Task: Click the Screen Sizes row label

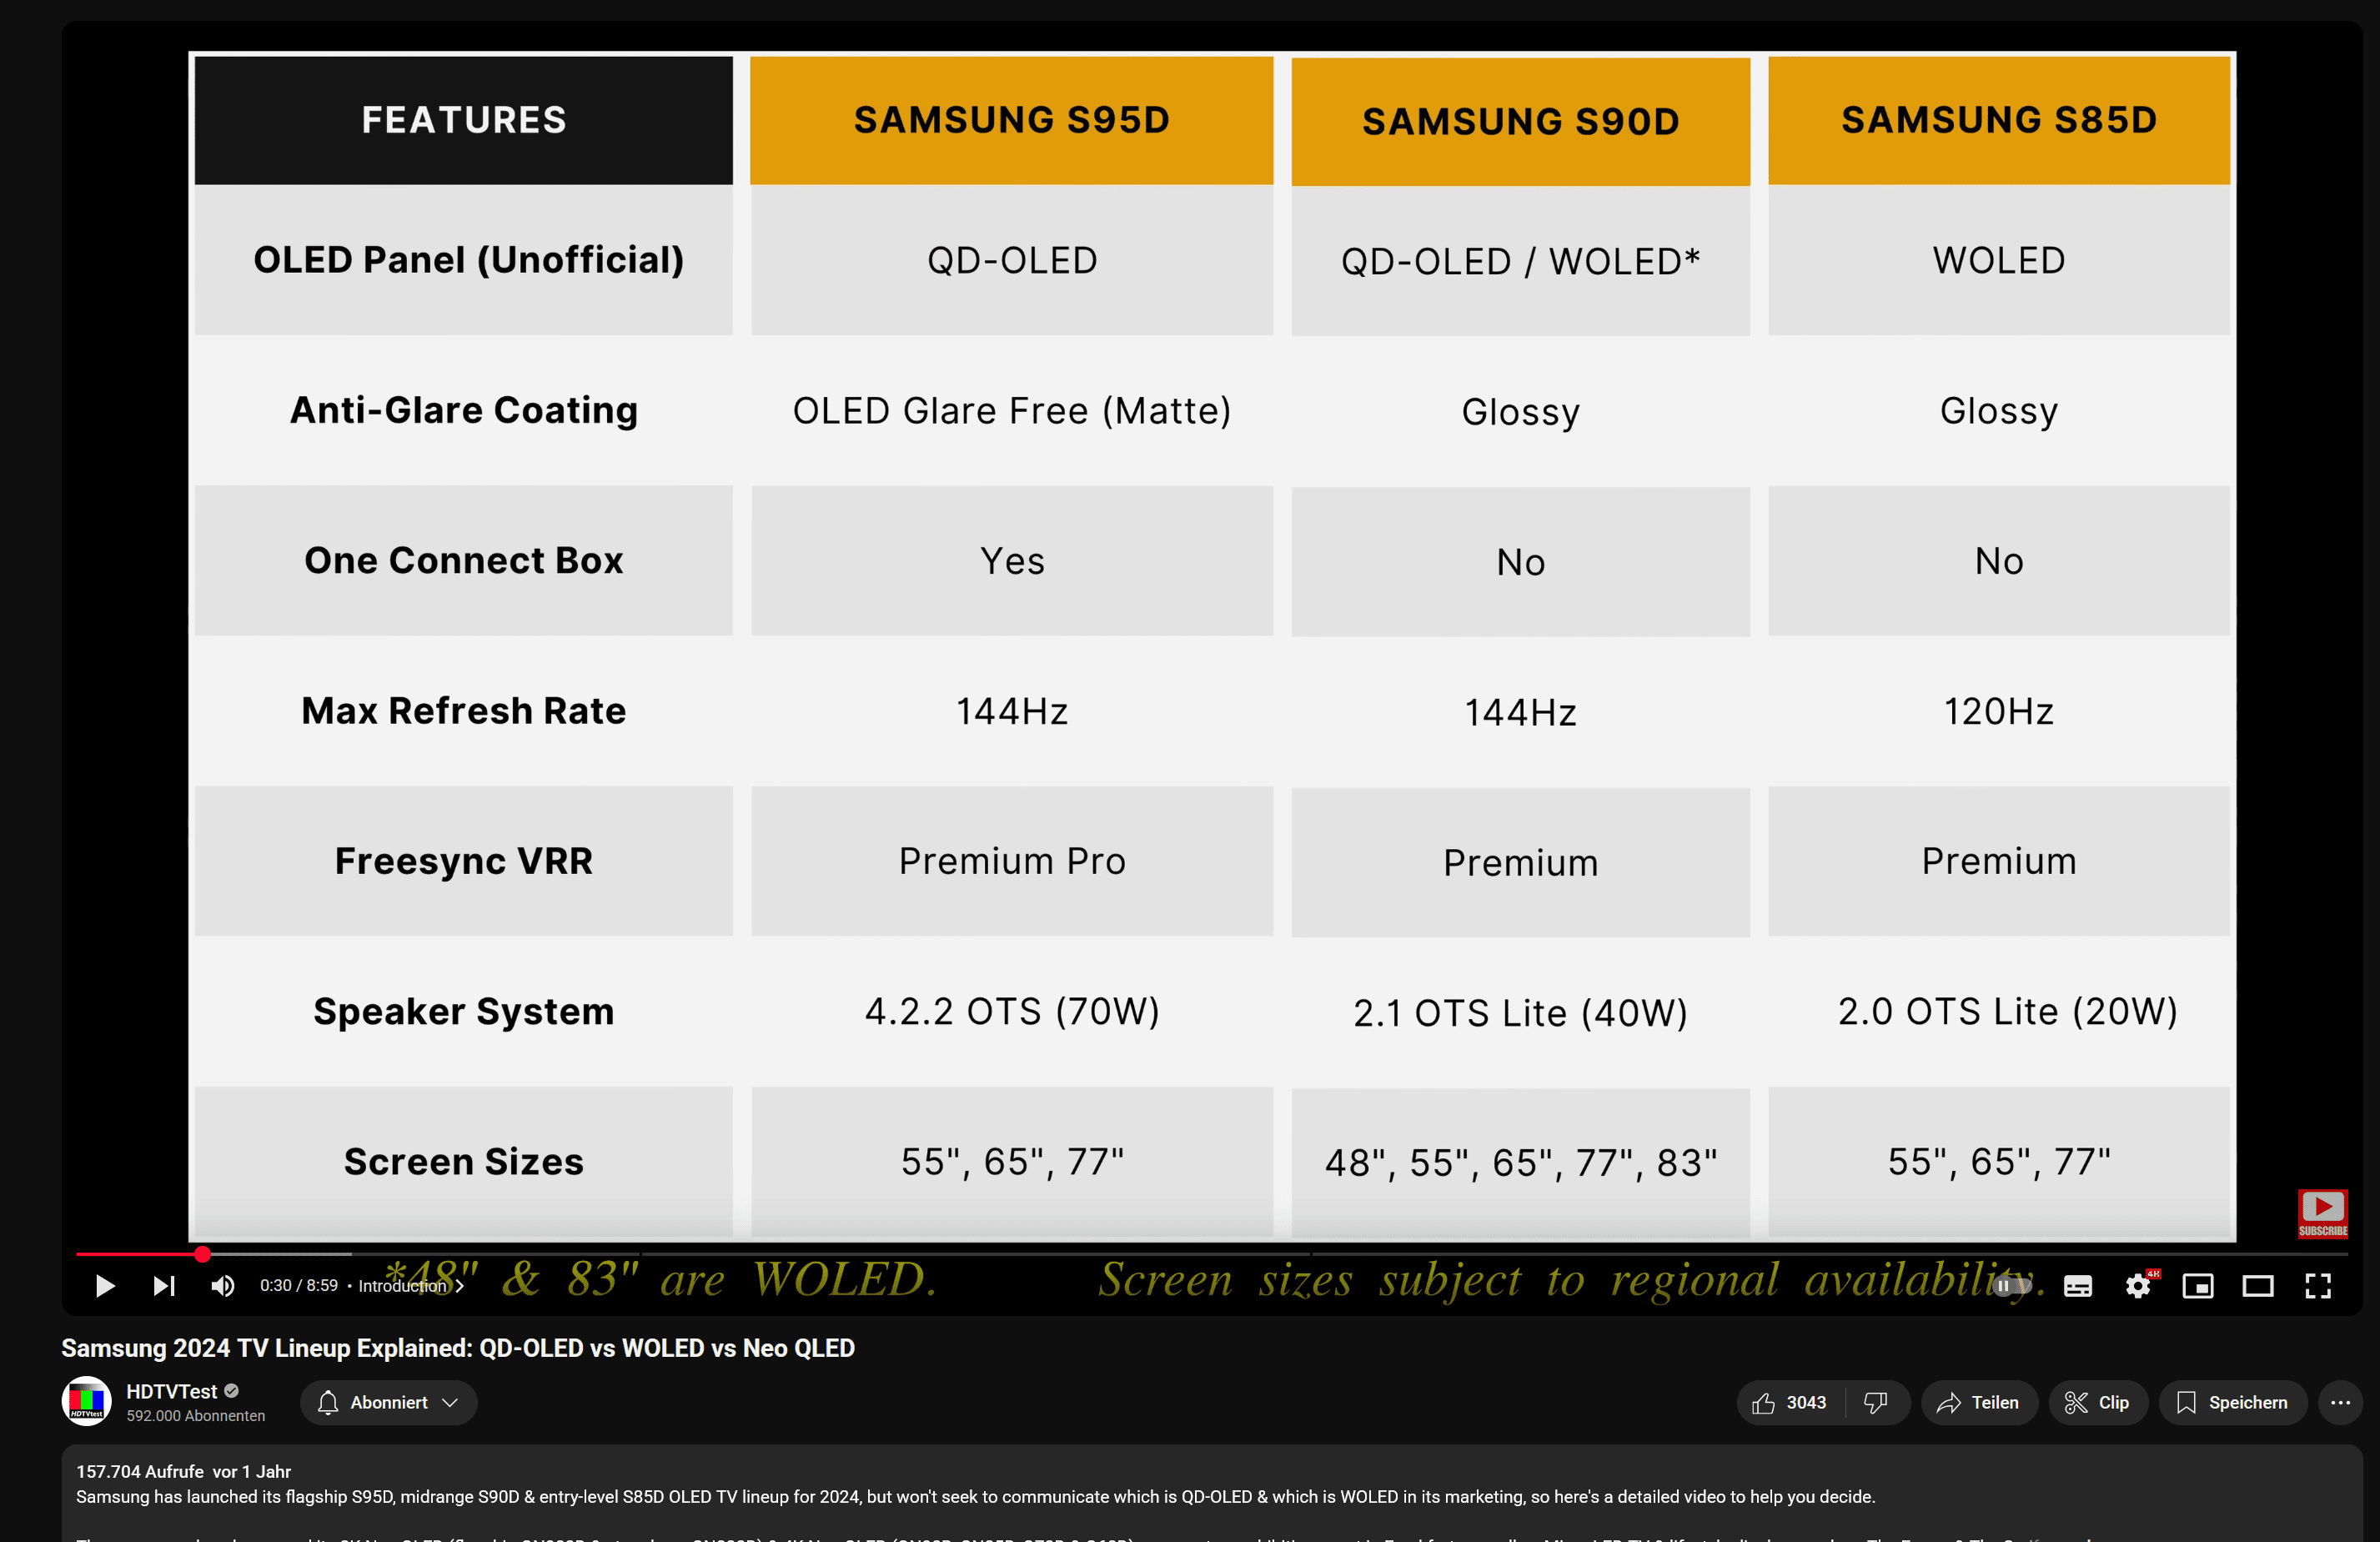Action: (x=463, y=1162)
